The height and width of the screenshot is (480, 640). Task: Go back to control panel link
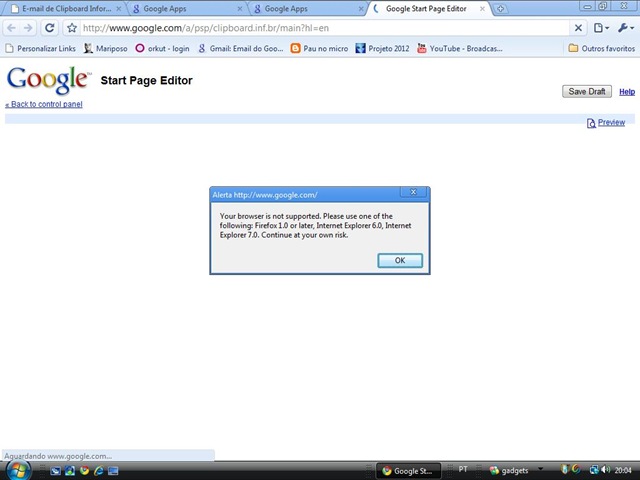pyautogui.click(x=44, y=104)
